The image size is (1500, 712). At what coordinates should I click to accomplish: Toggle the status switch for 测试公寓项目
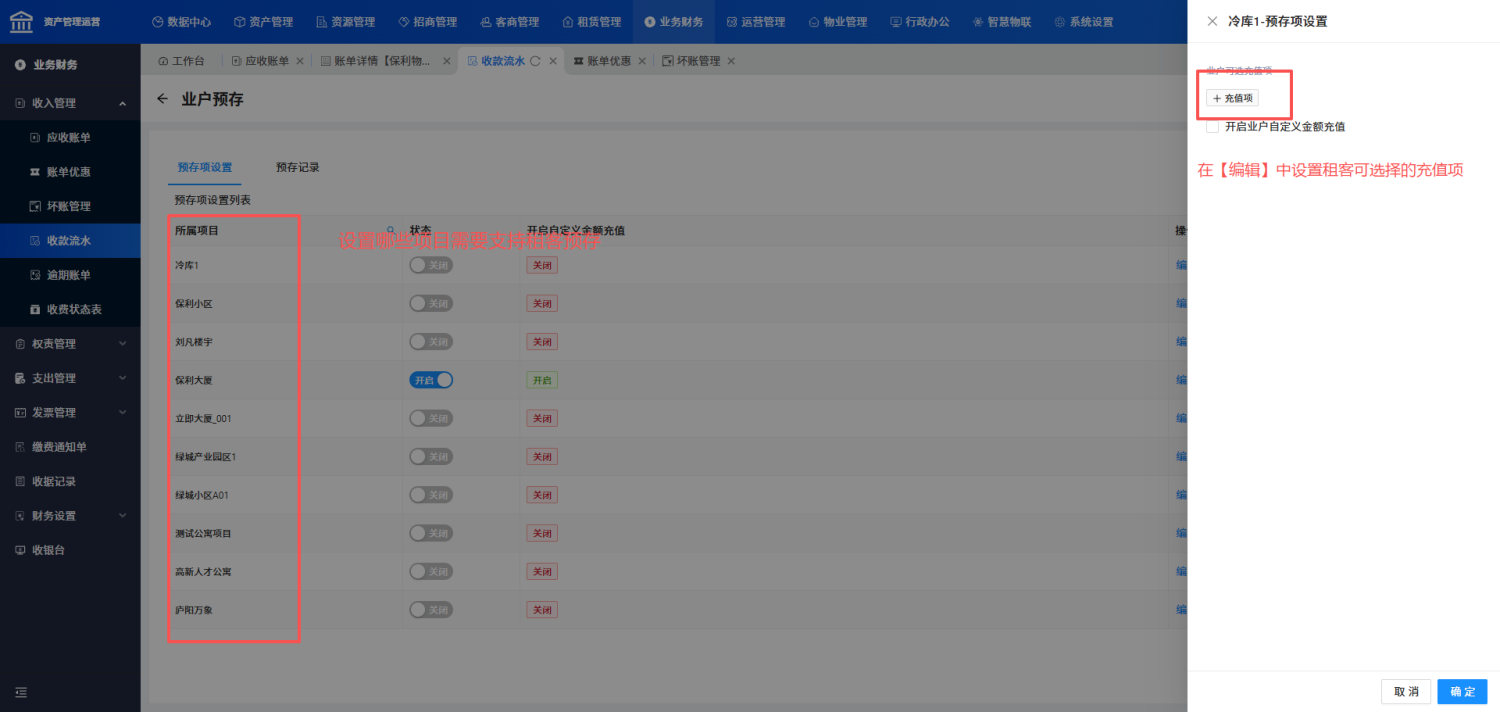click(431, 533)
